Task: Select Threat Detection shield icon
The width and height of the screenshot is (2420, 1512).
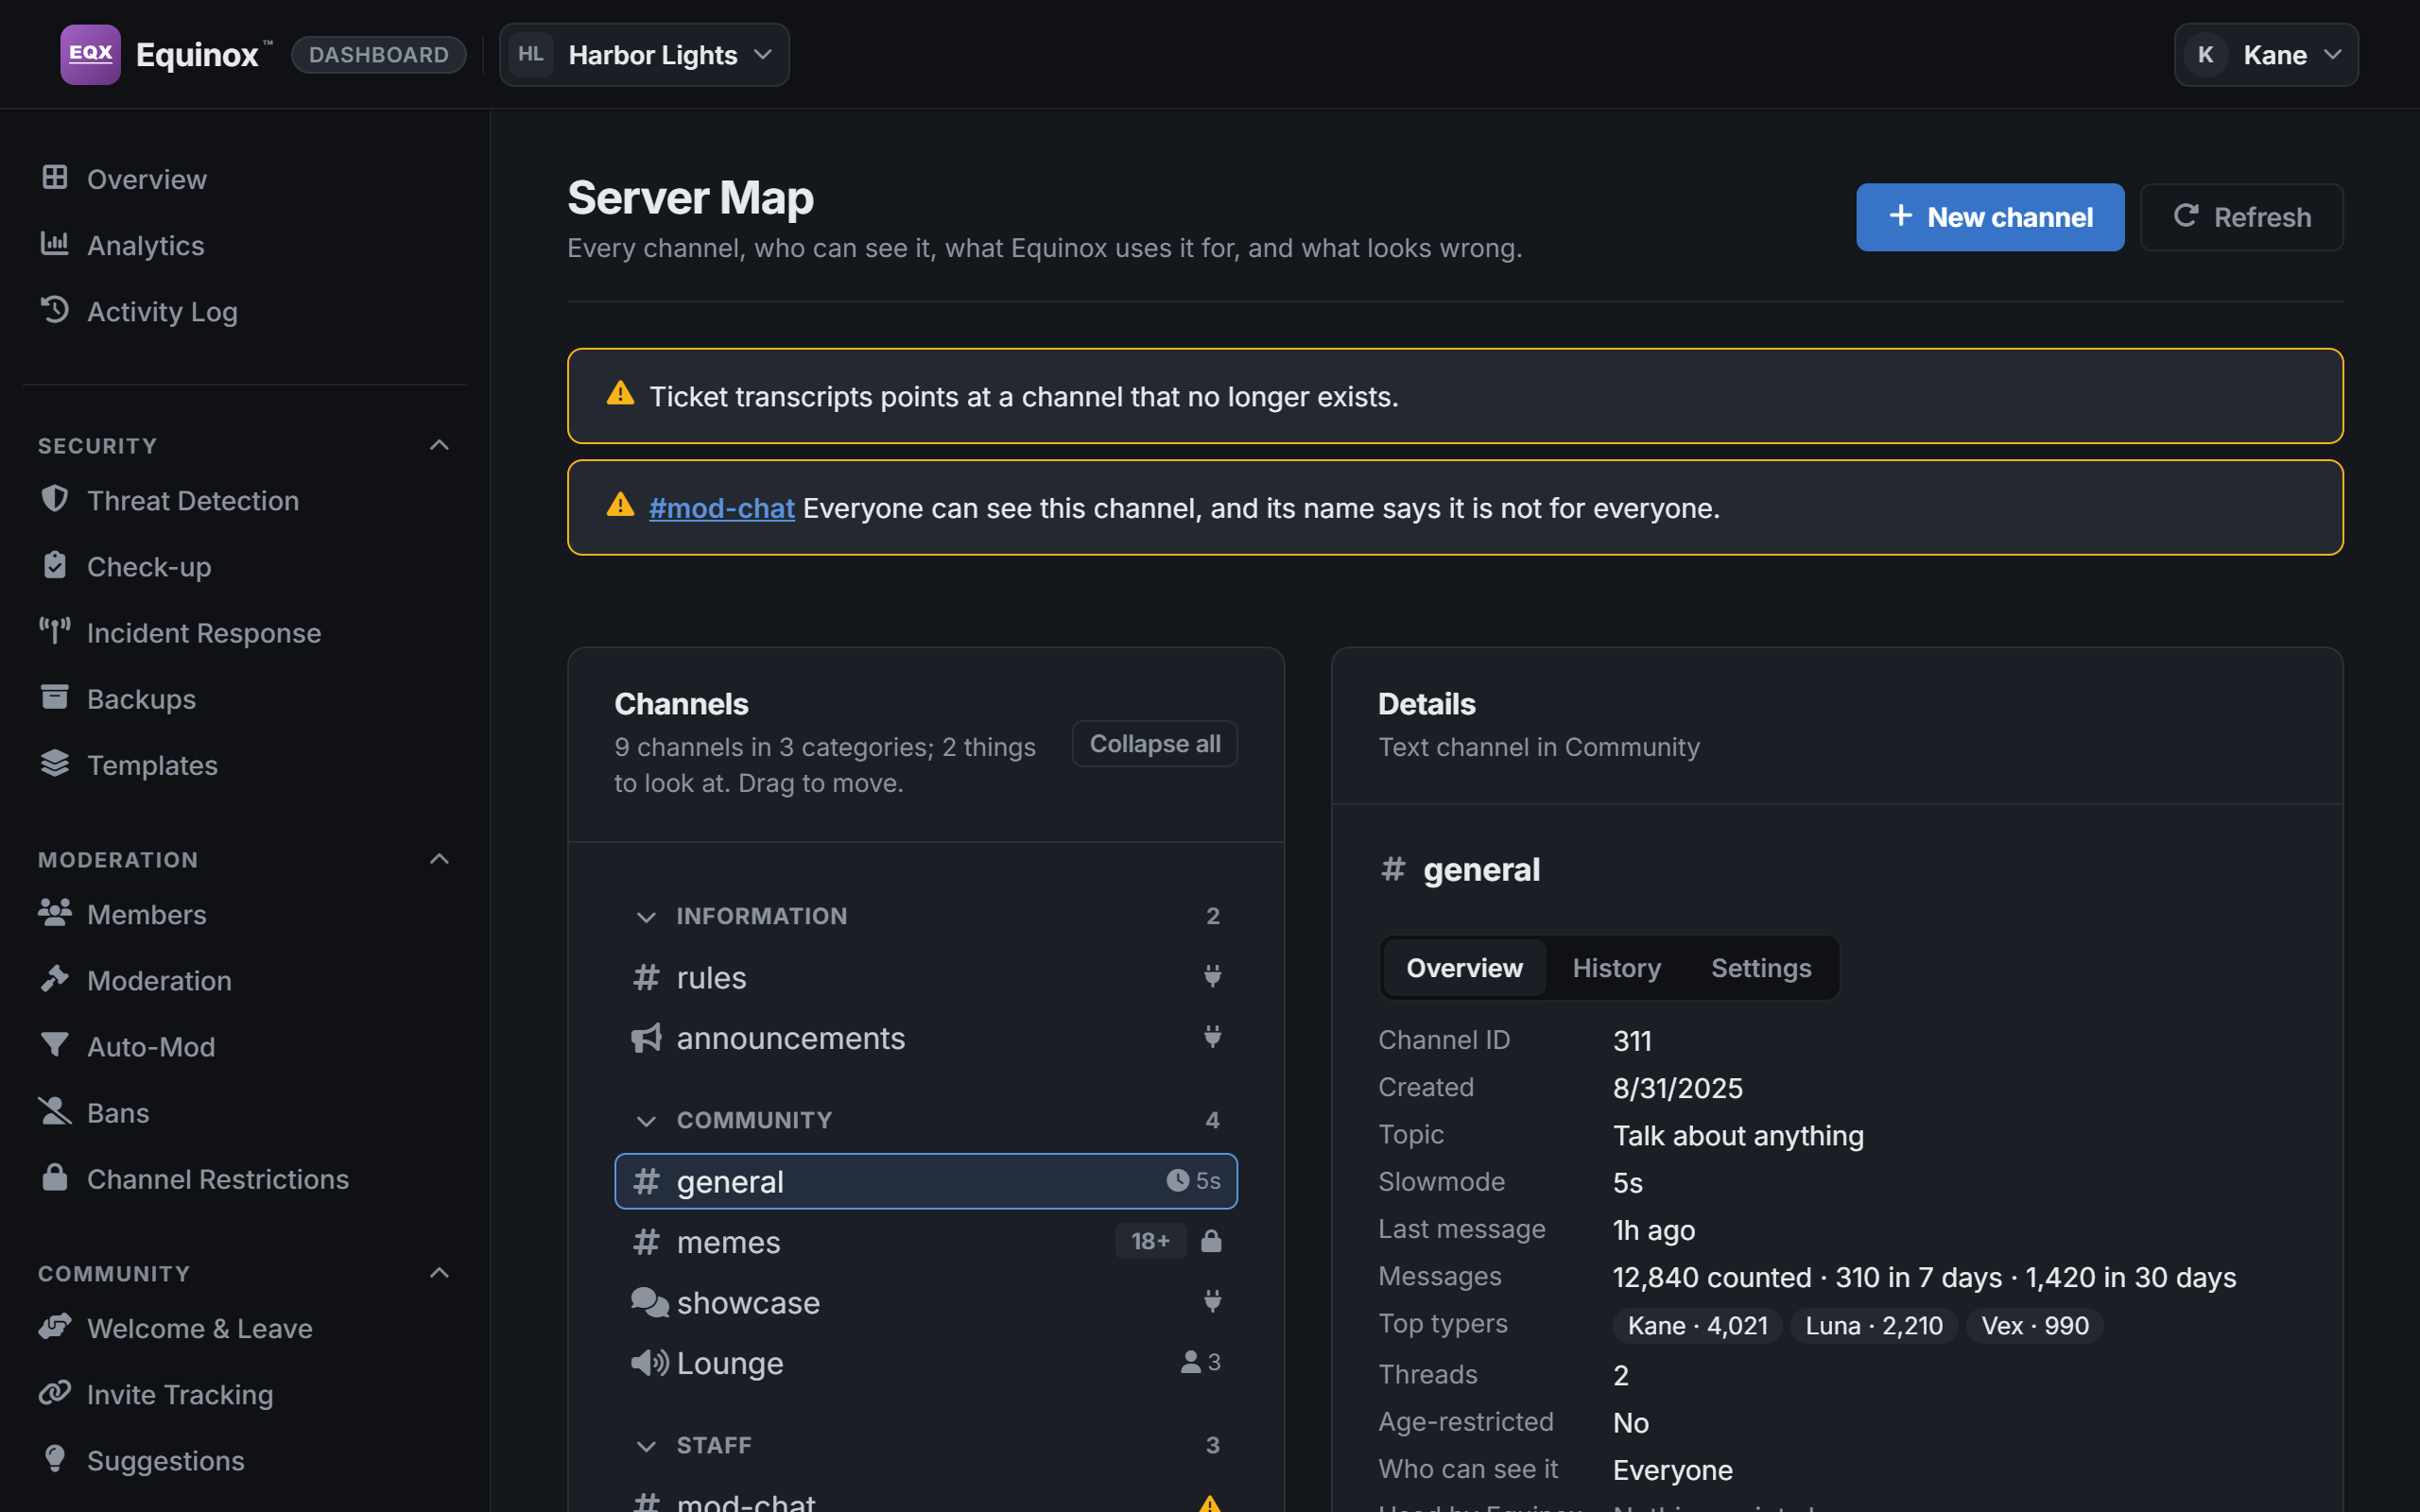Action: point(55,499)
